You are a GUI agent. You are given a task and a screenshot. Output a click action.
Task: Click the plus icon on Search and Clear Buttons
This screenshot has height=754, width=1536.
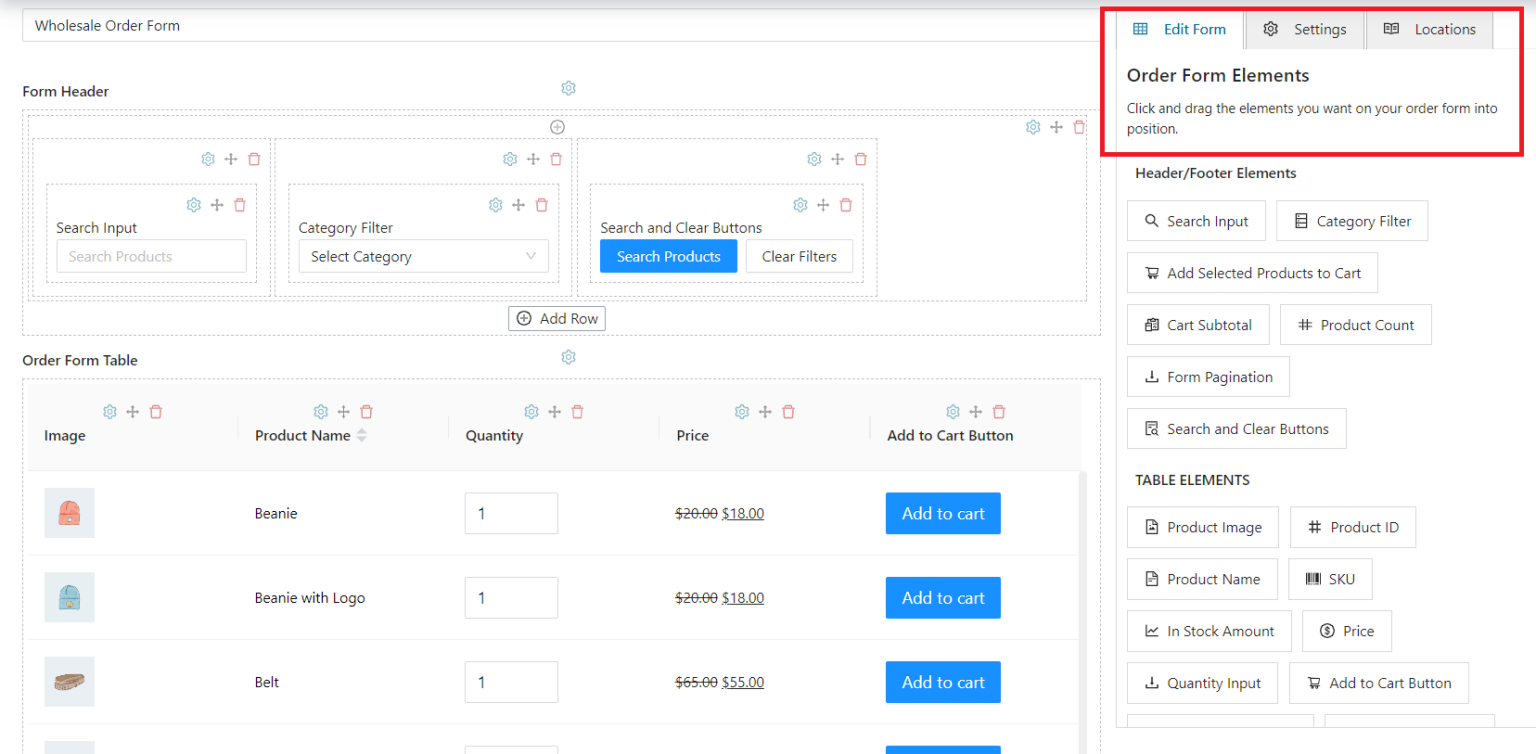[822, 204]
